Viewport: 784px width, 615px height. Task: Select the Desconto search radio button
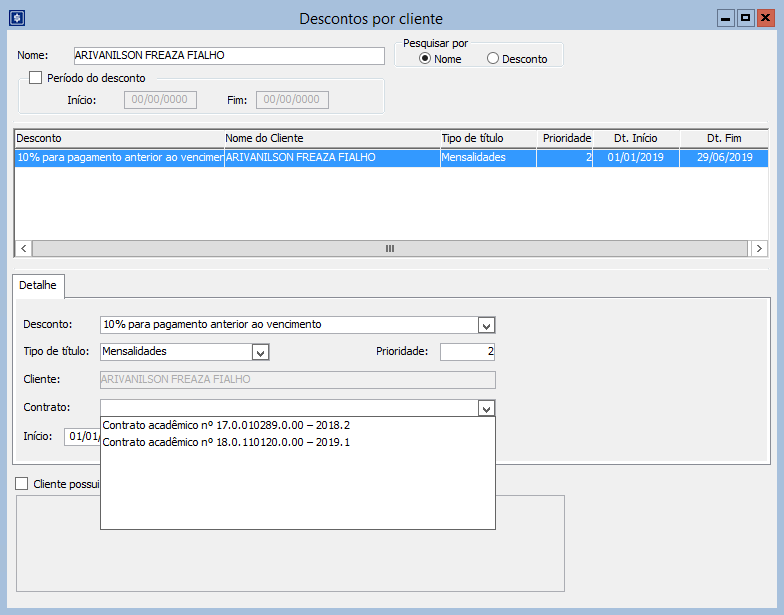[x=492, y=59]
